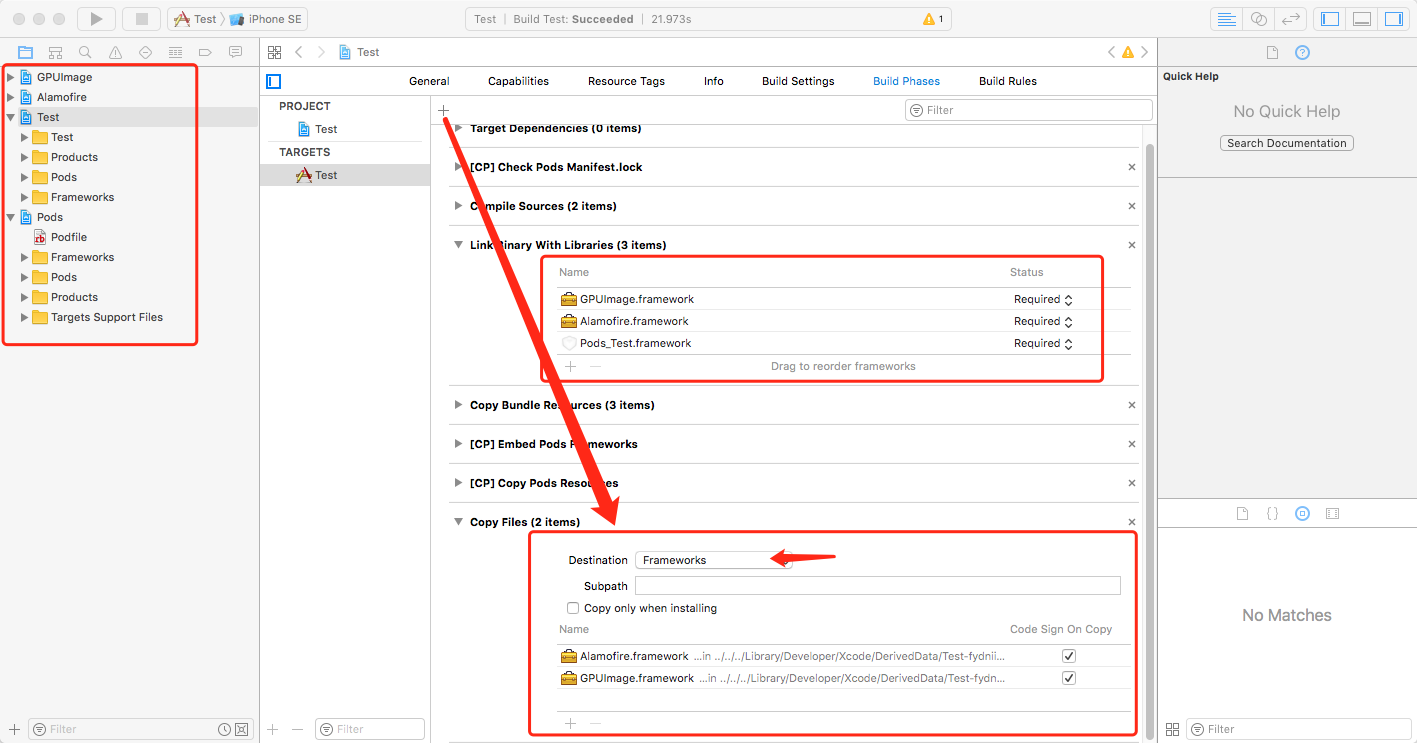Go back in editor history
1417x743 pixels.
coord(299,52)
